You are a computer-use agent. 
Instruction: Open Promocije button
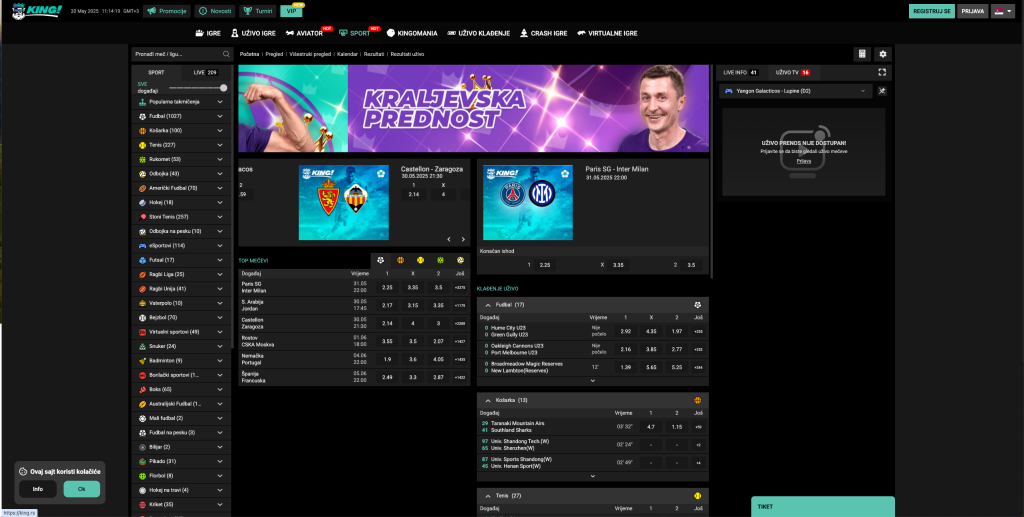click(167, 11)
